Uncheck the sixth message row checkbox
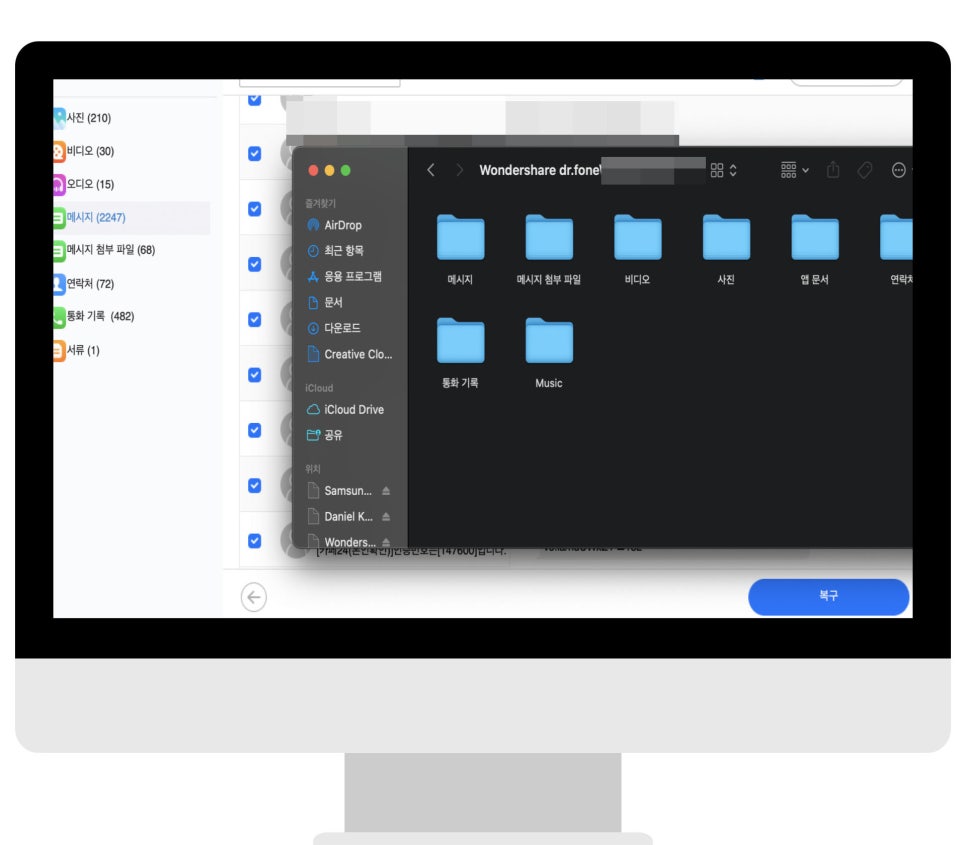Viewport: 966px width, 845px height. pos(254,375)
